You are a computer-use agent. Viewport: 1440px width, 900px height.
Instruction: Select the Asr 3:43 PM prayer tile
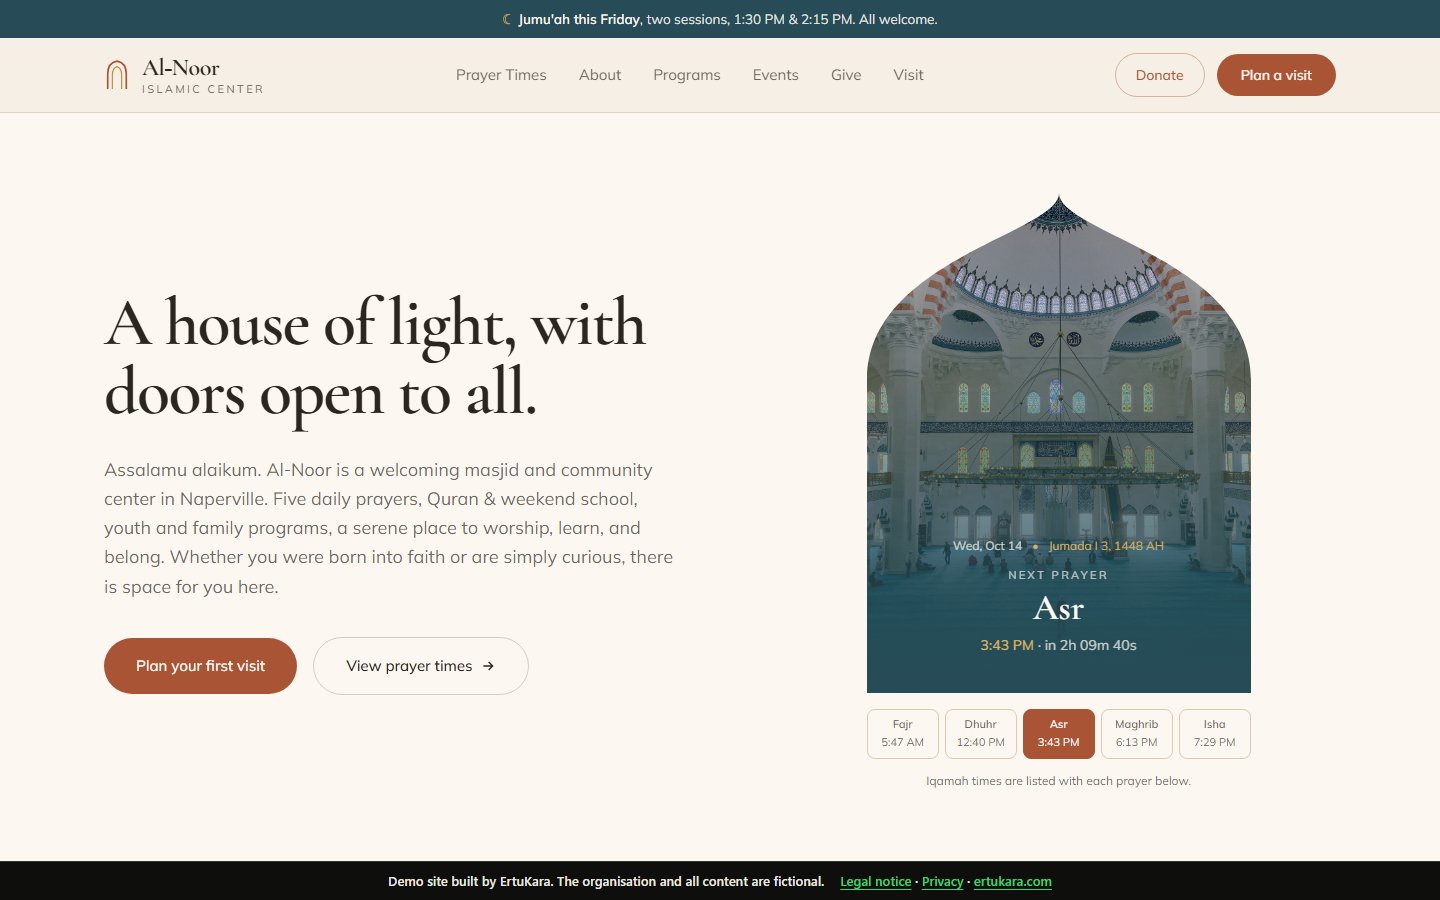point(1059,734)
